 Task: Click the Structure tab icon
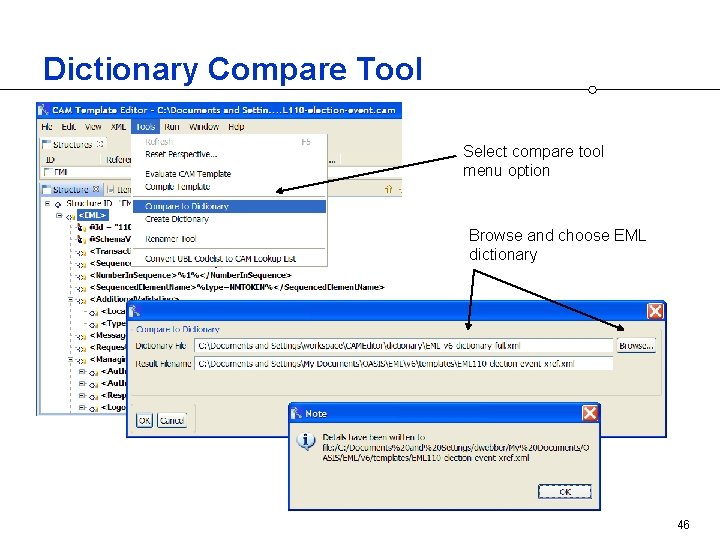tap(46, 189)
